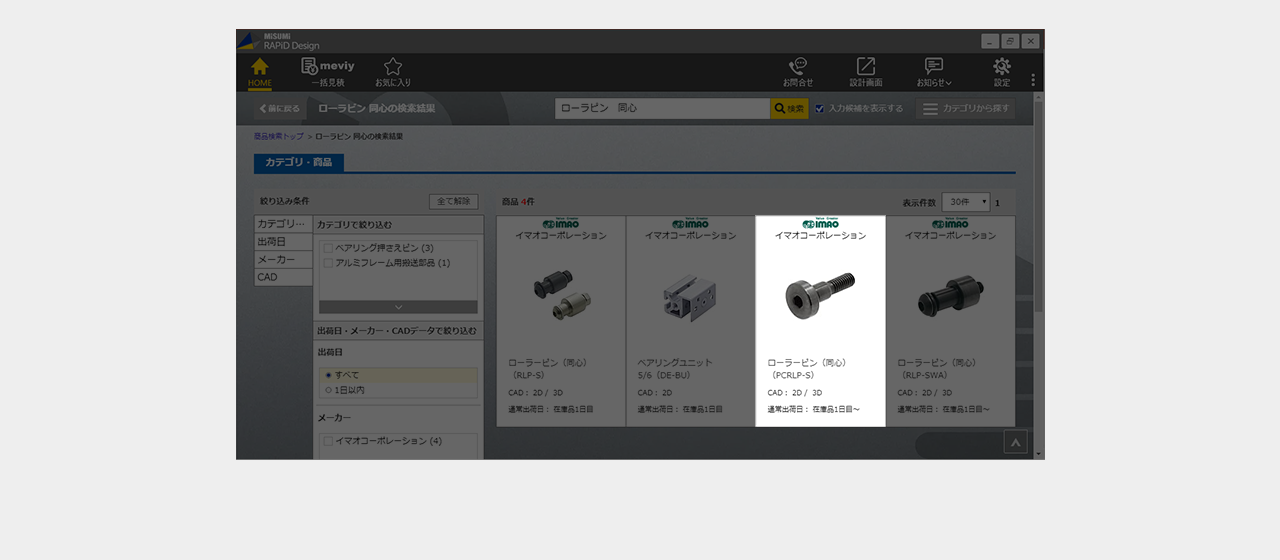Open the 表示件数 30件 dropdown
1280x560 pixels.
[x=965, y=202]
